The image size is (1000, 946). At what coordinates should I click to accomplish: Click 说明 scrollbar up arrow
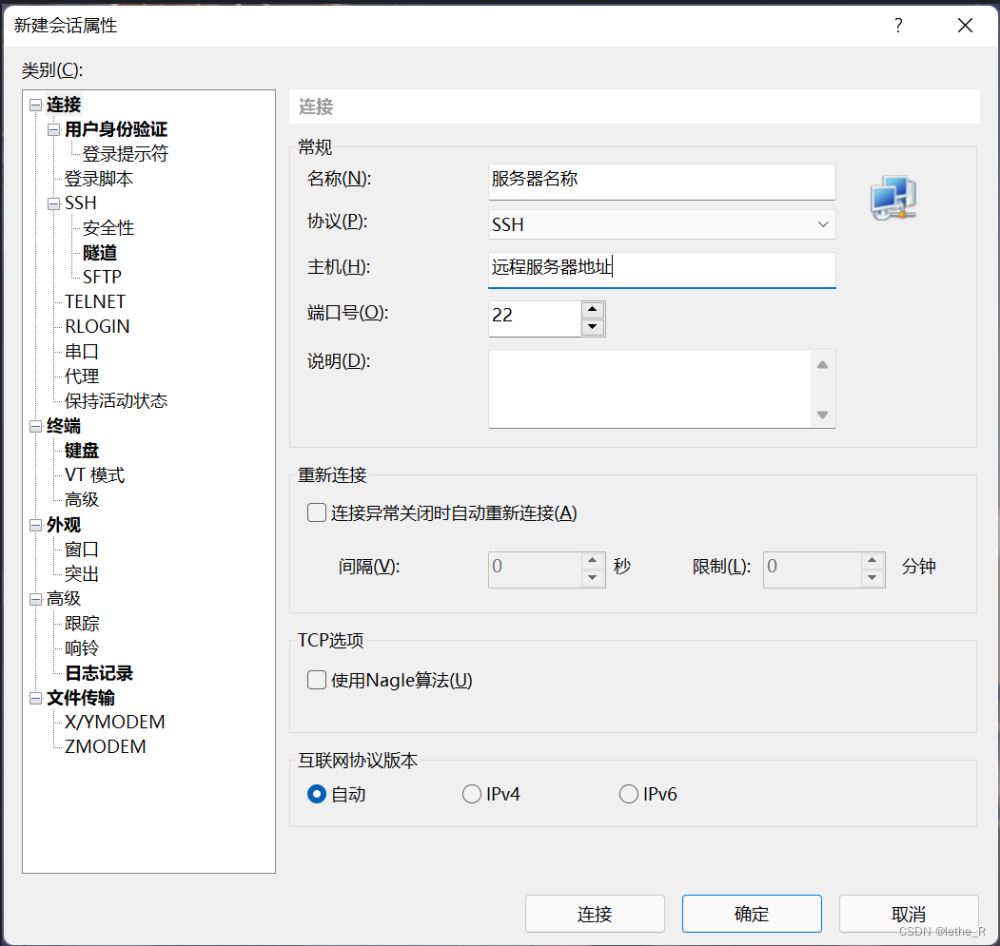tap(822, 364)
